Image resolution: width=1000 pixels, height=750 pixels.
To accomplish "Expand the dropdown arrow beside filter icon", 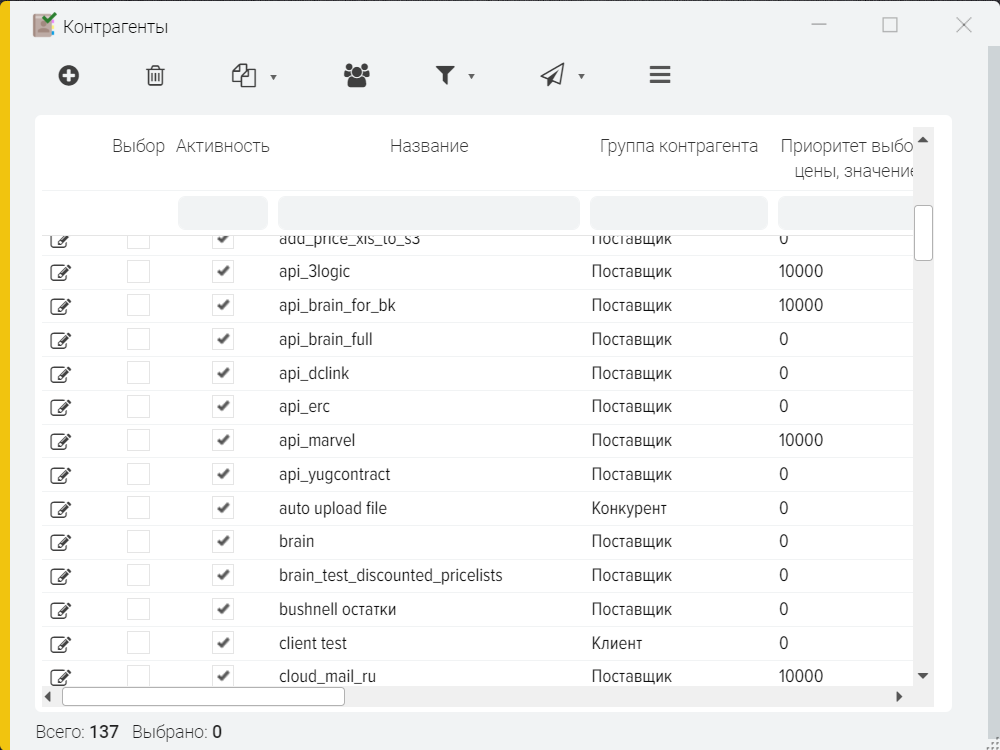I will (x=471, y=77).
